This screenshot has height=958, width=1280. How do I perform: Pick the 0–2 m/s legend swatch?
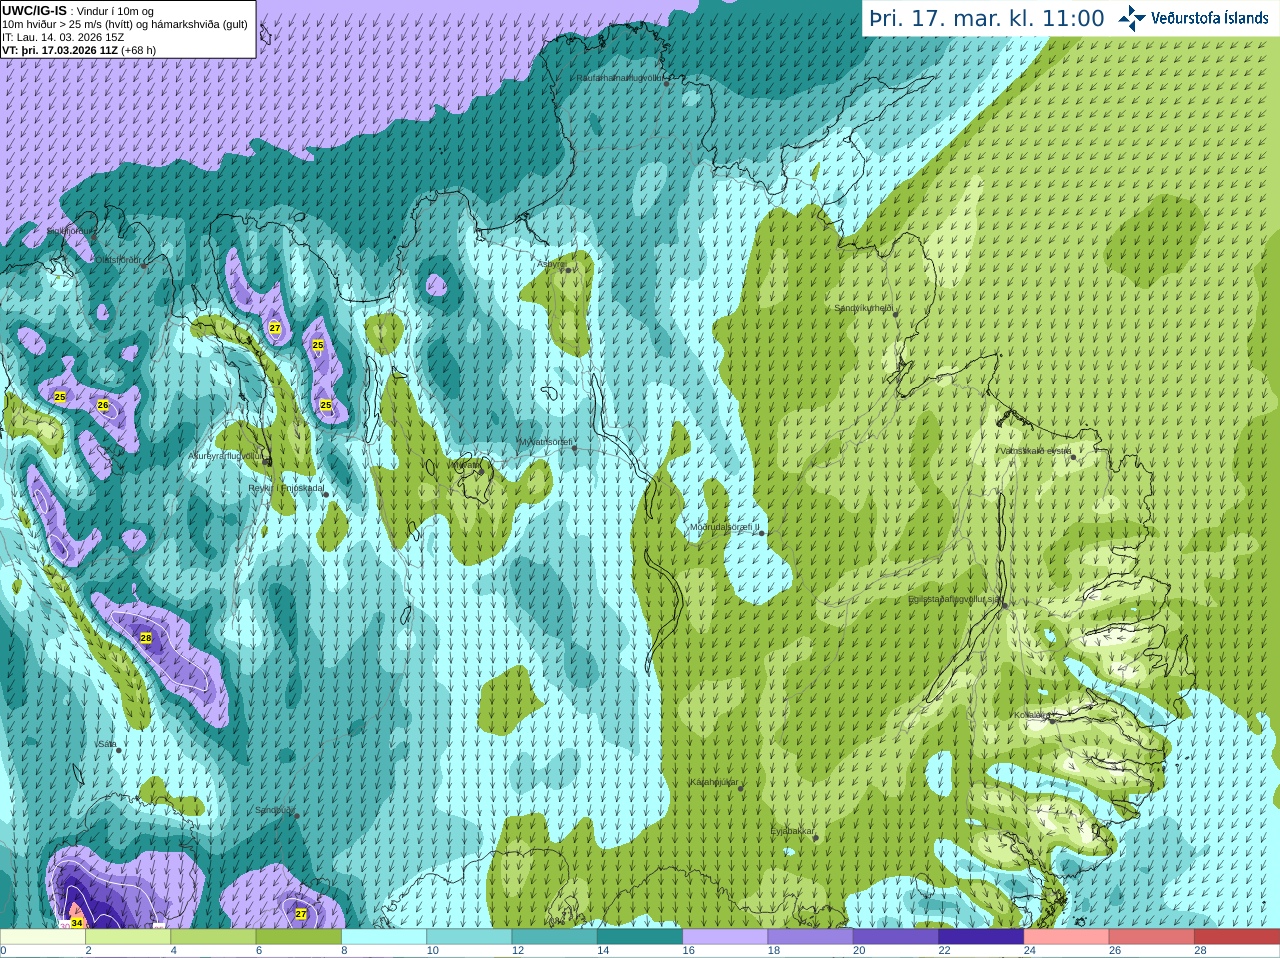click(43, 937)
